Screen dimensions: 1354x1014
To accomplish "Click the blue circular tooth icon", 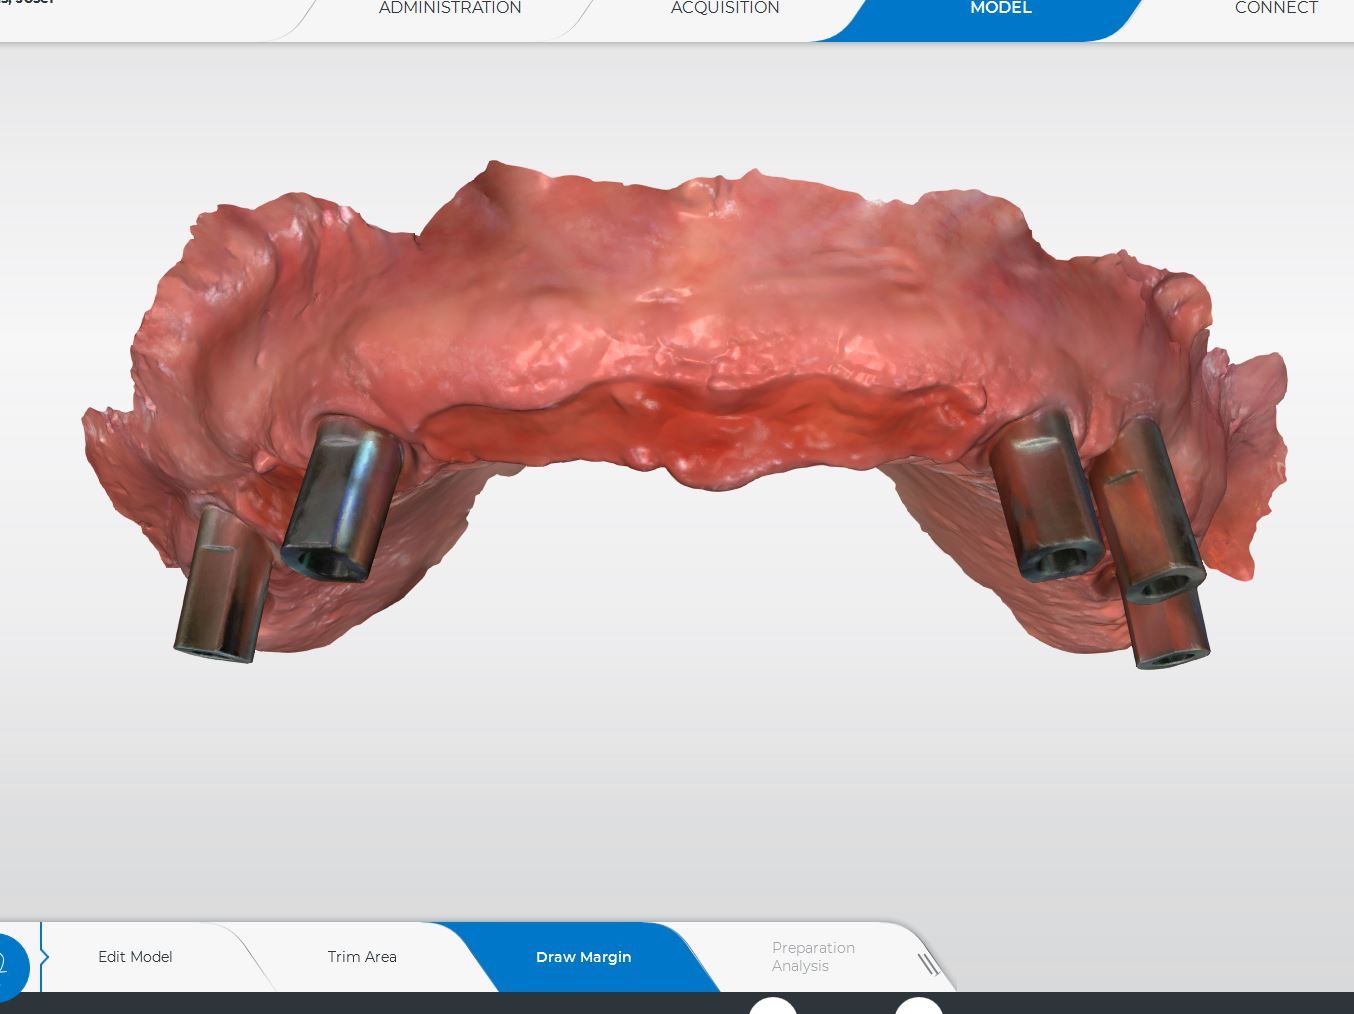I will [x=8, y=966].
